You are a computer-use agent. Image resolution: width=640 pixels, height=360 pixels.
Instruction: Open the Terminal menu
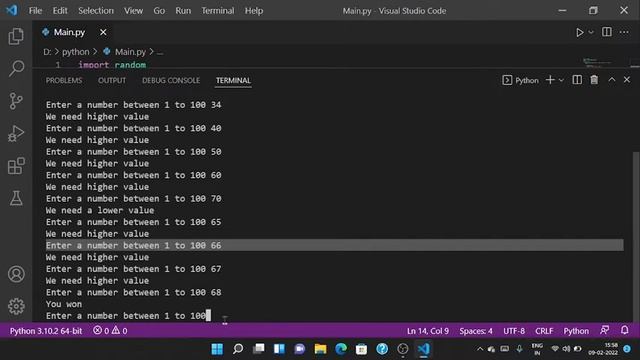click(x=218, y=11)
